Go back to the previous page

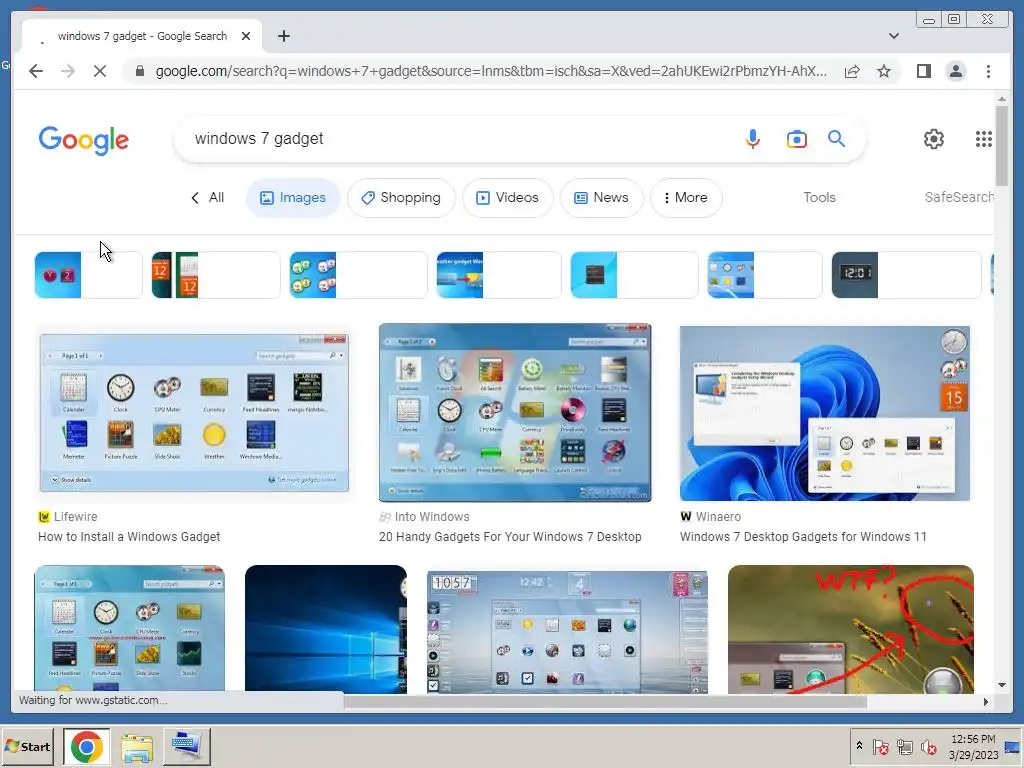click(x=36, y=71)
